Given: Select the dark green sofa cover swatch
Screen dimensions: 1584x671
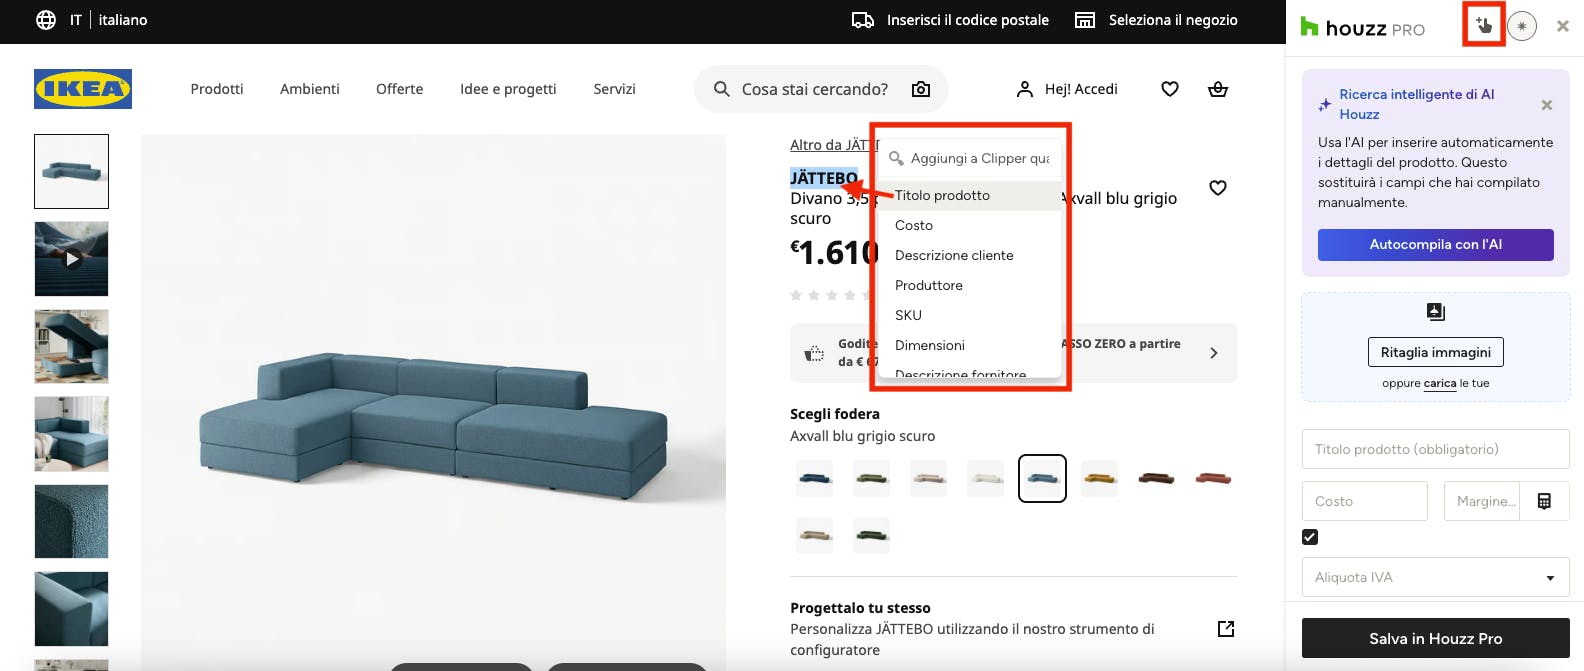Looking at the screenshot, I should tap(872, 535).
